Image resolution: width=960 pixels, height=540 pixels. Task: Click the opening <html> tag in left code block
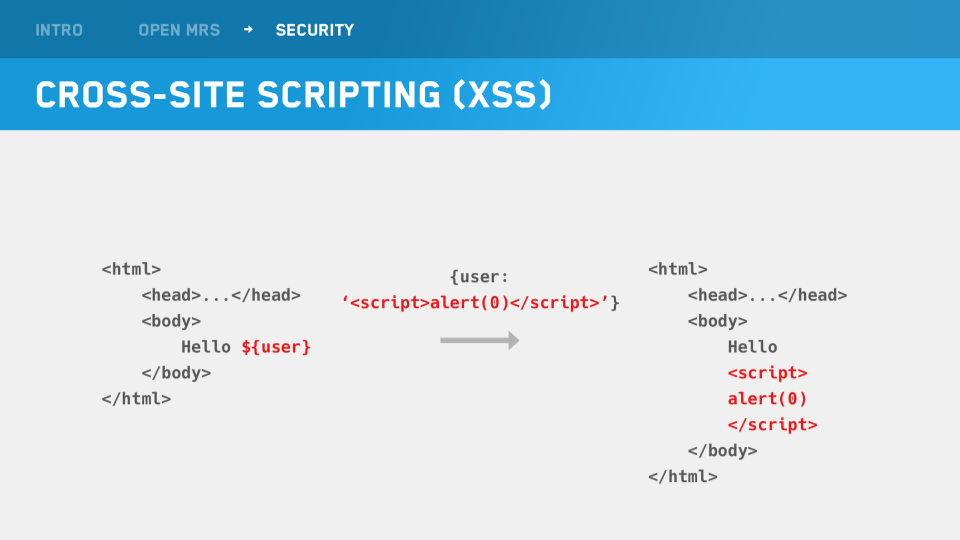(131, 269)
